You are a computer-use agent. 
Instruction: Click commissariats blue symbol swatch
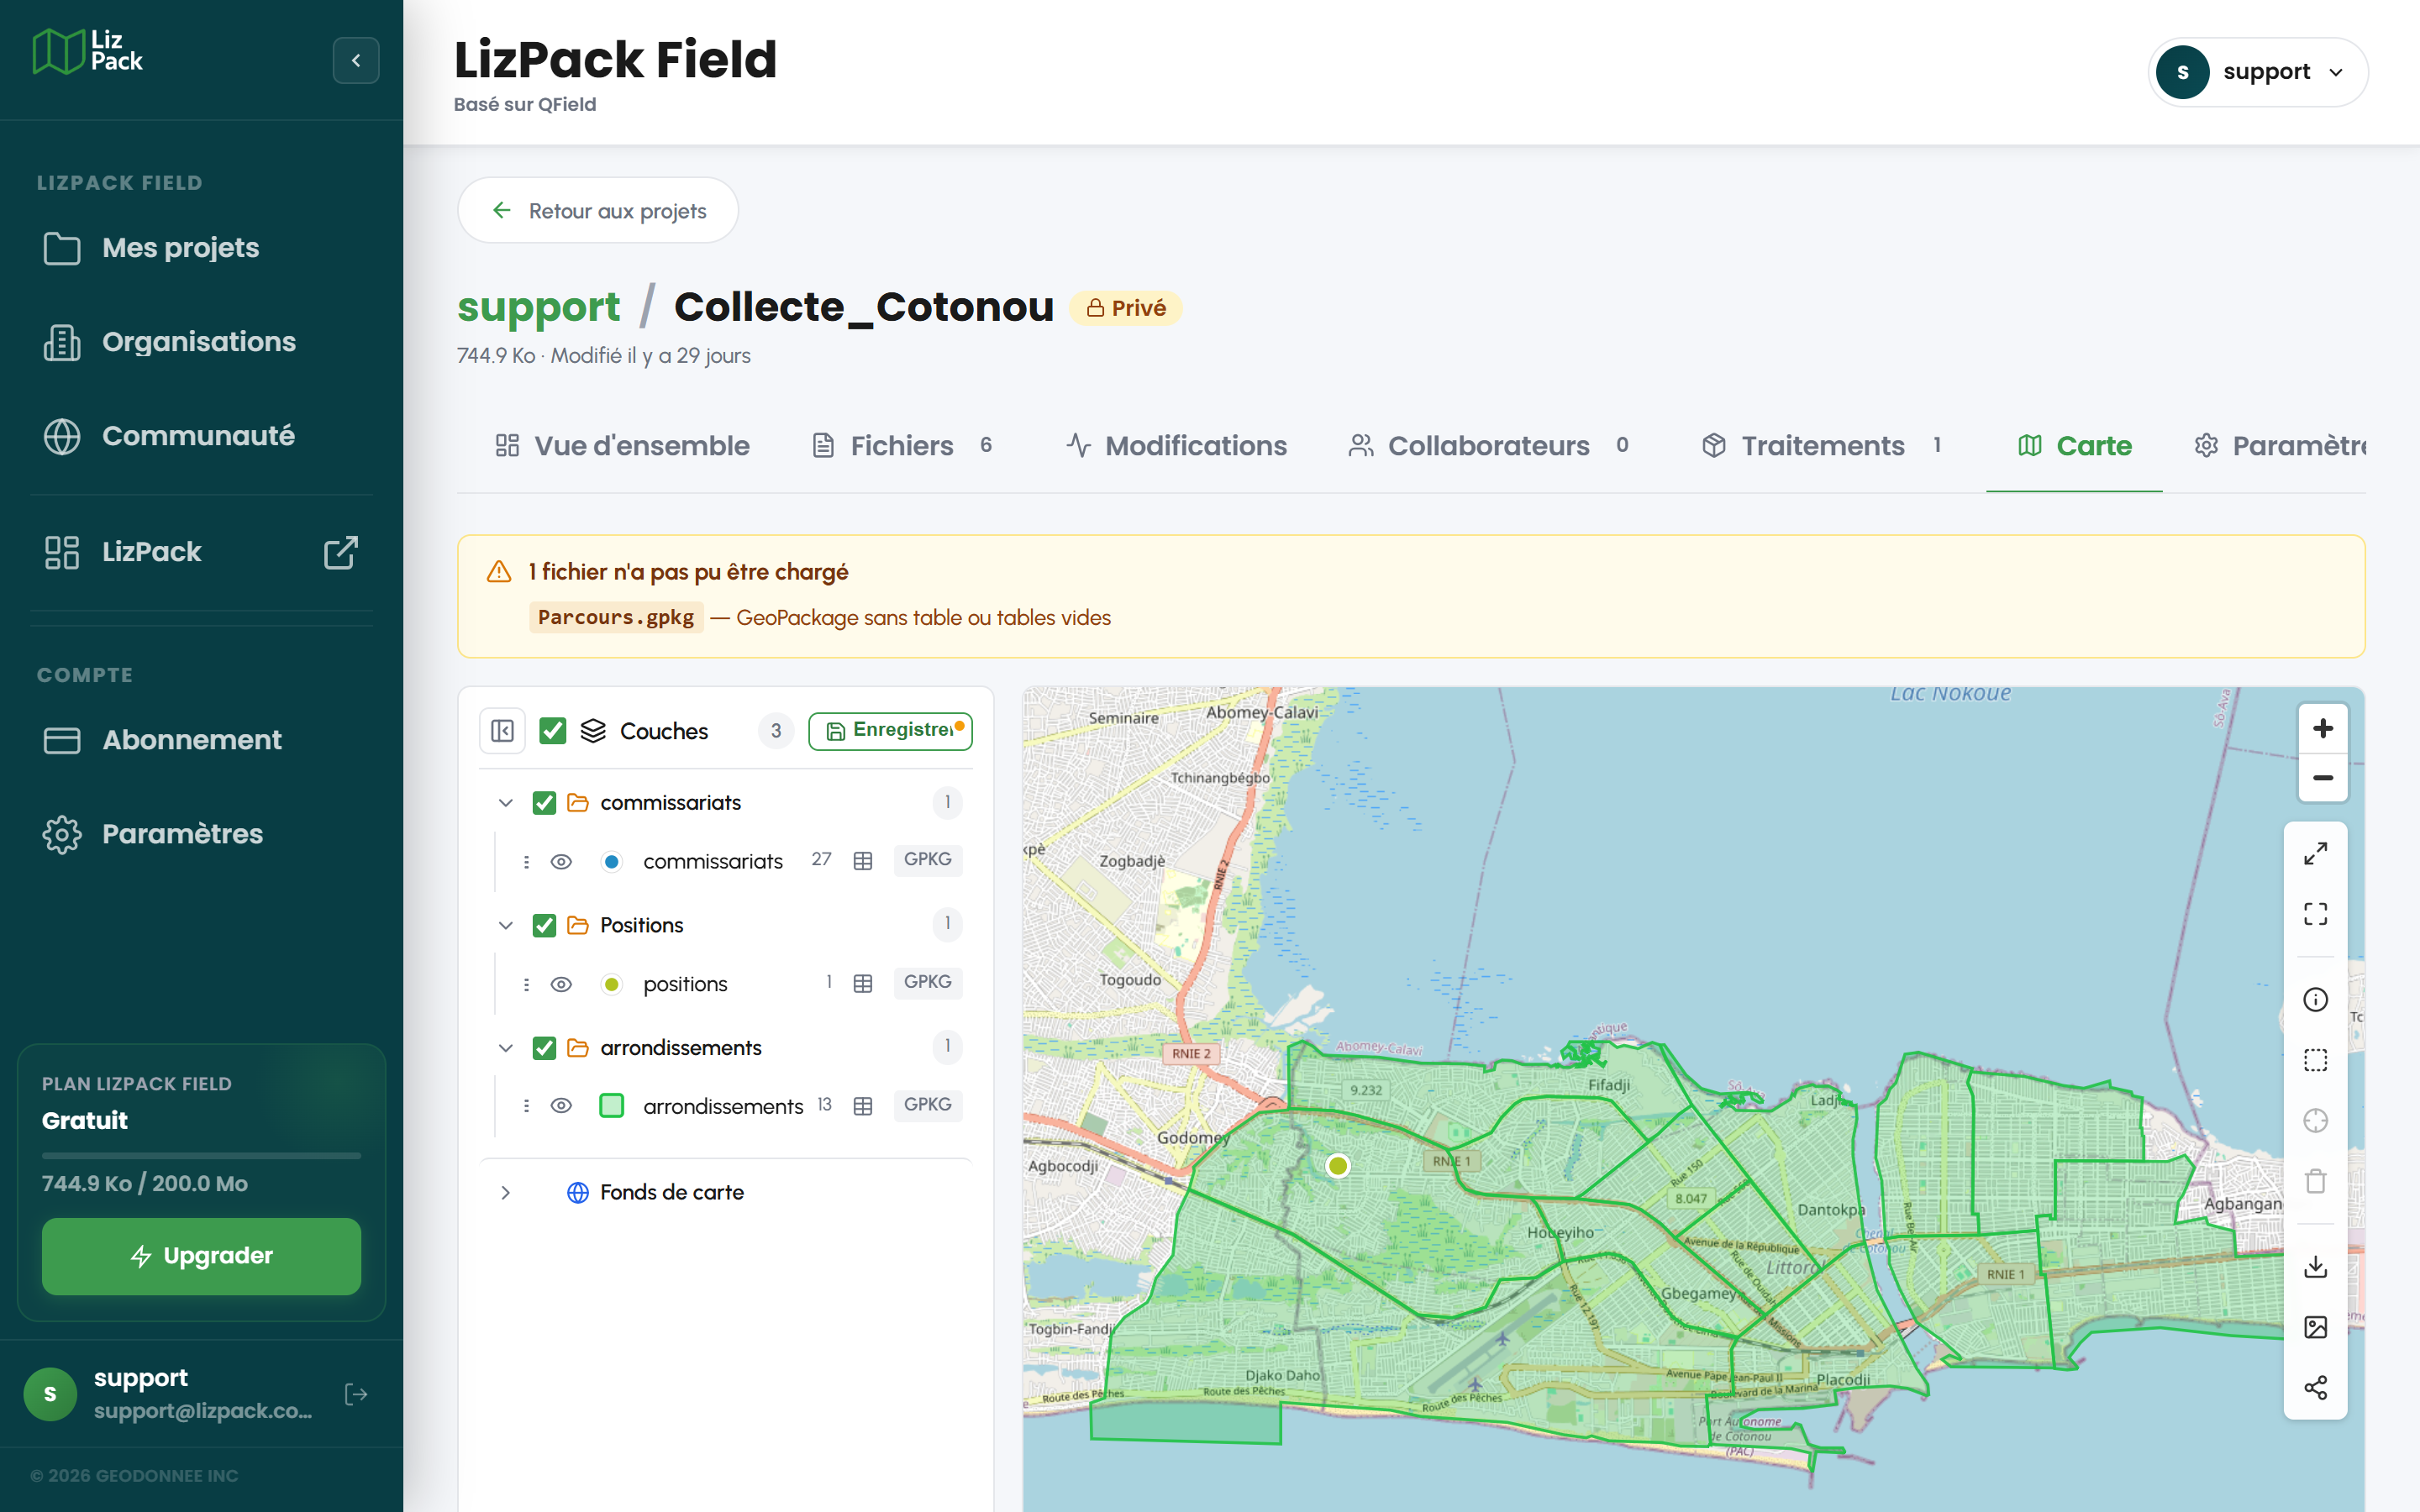coord(612,861)
